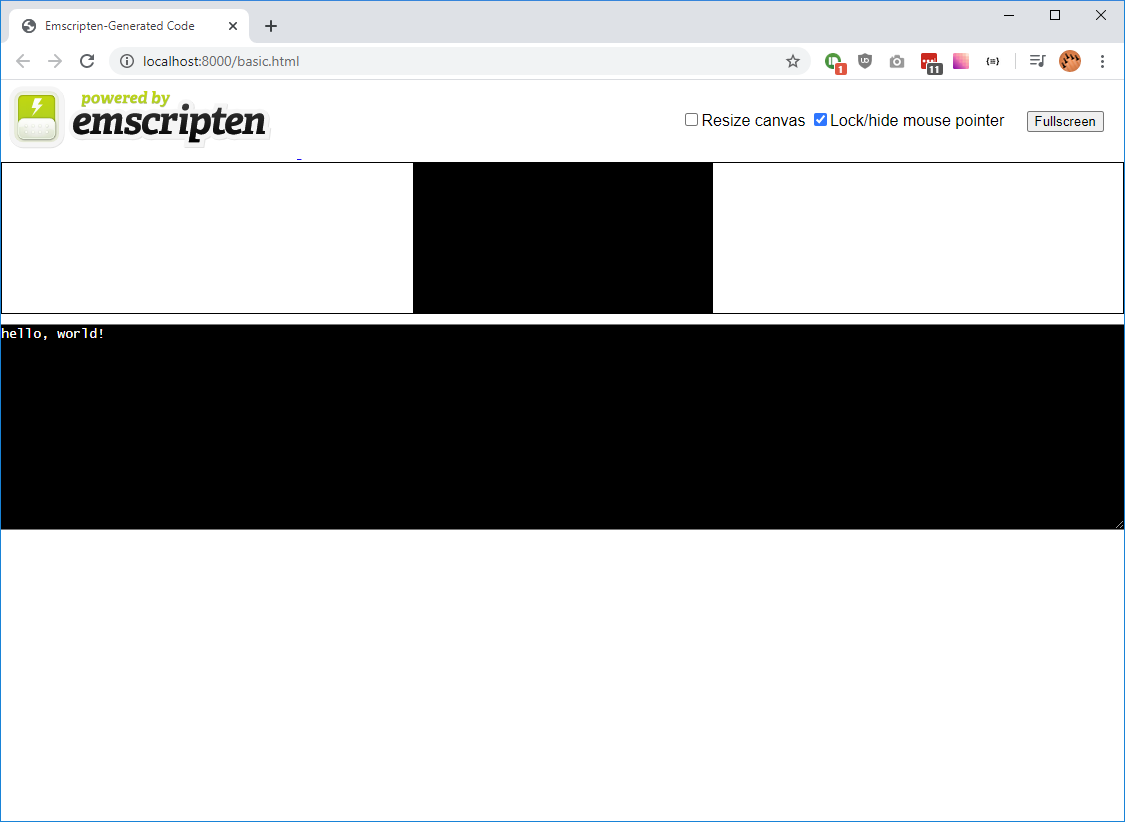Image resolution: width=1125 pixels, height=822 pixels.
Task: Uncheck Lock/hide mouse pointer
Action: point(820,120)
